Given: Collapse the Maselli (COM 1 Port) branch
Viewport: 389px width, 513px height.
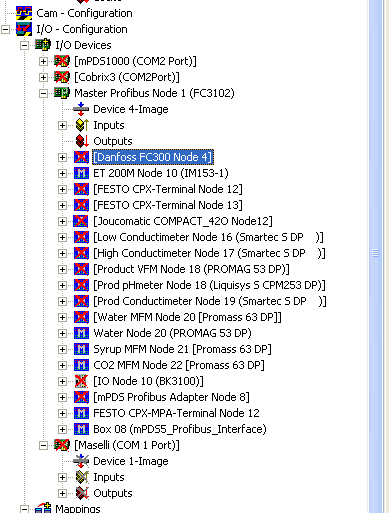Looking at the screenshot, I should [x=43, y=445].
